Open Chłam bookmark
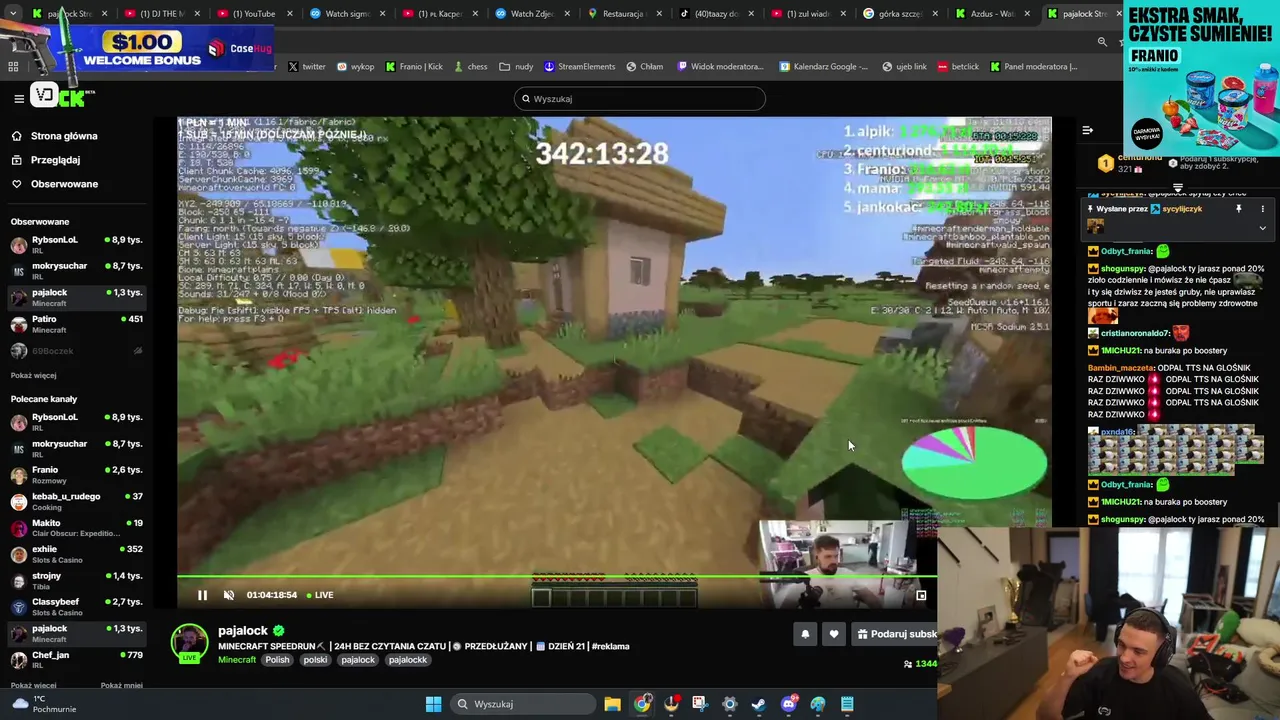Viewport: 1280px width, 720px height. pyautogui.click(x=645, y=67)
